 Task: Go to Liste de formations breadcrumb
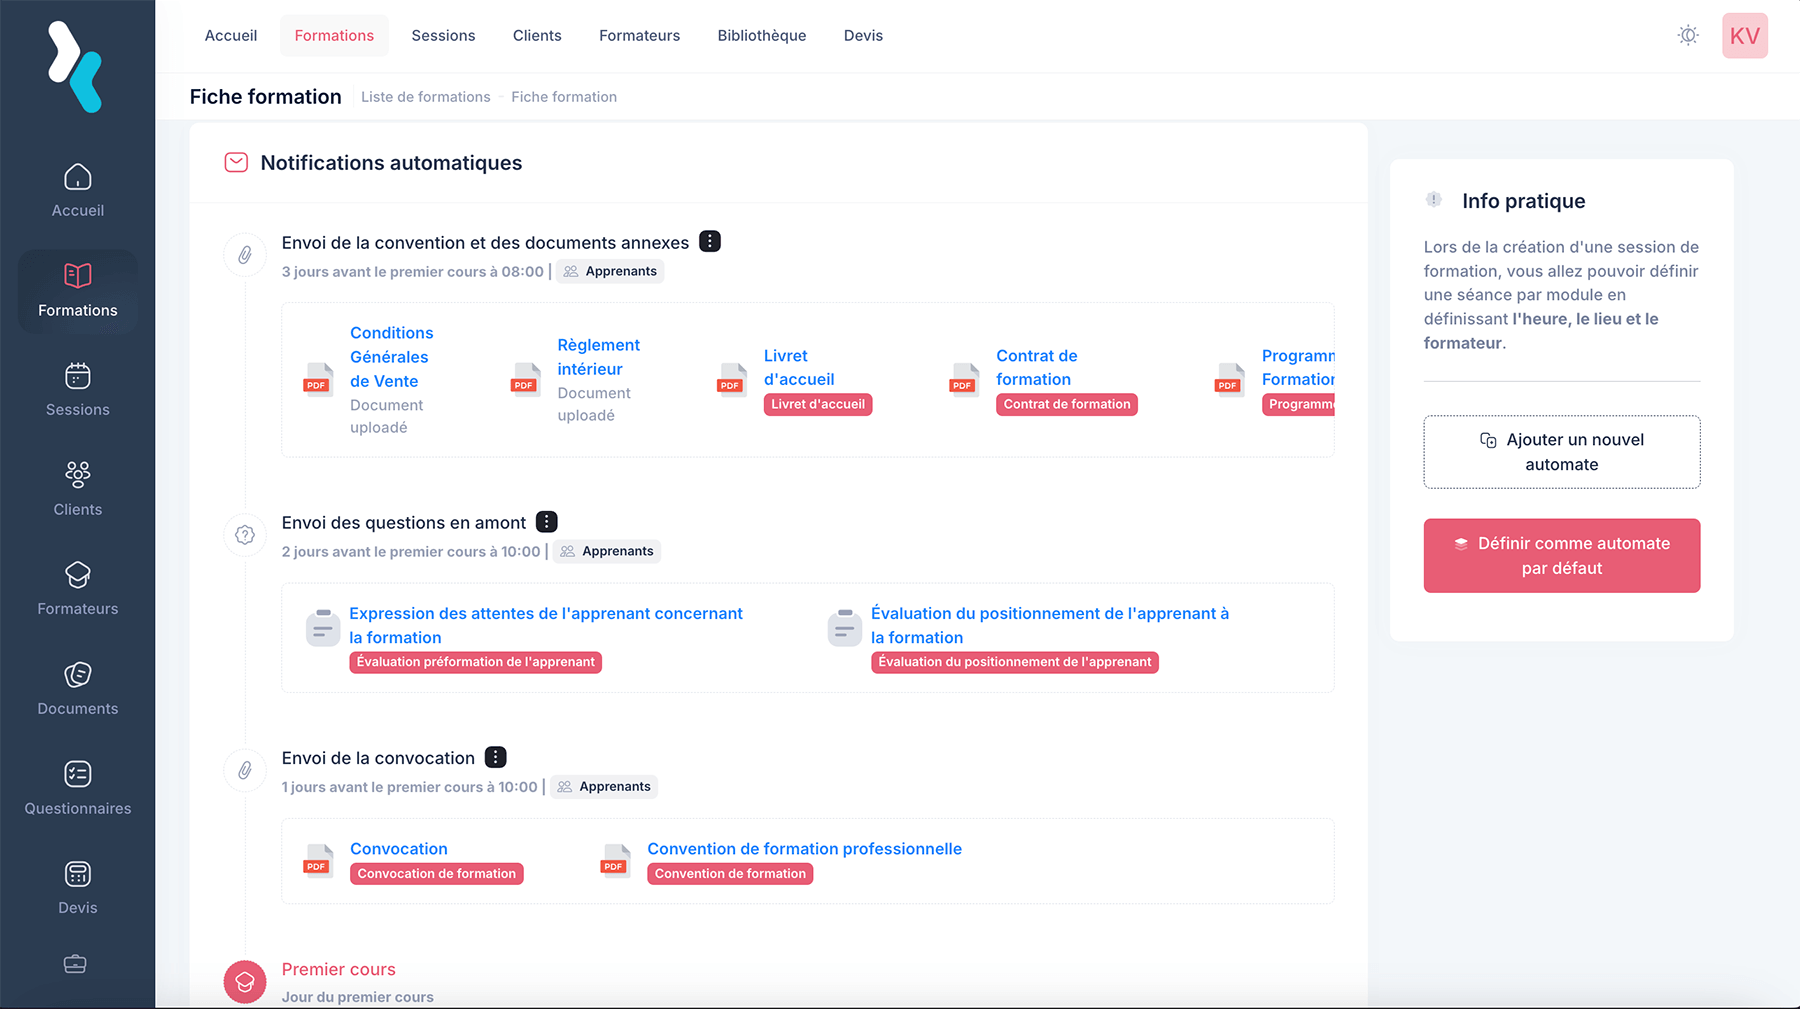click(425, 97)
